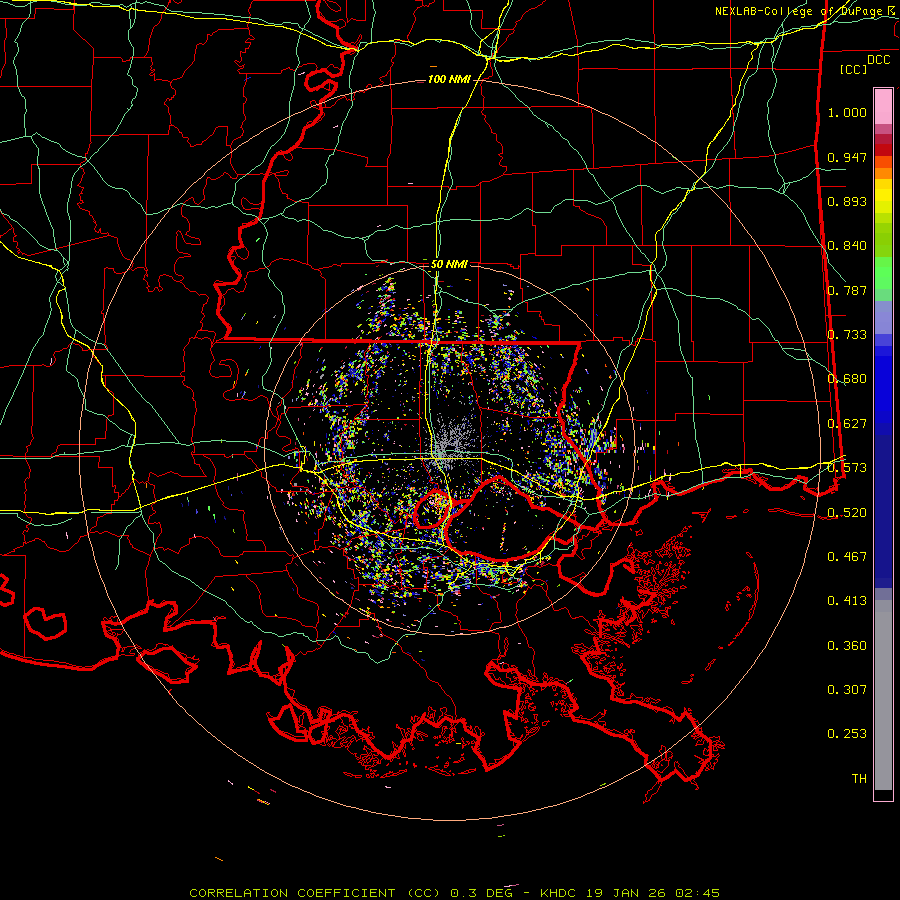Click the 0.680 scale value
Screen dimensions: 900x900
[x=847, y=378]
